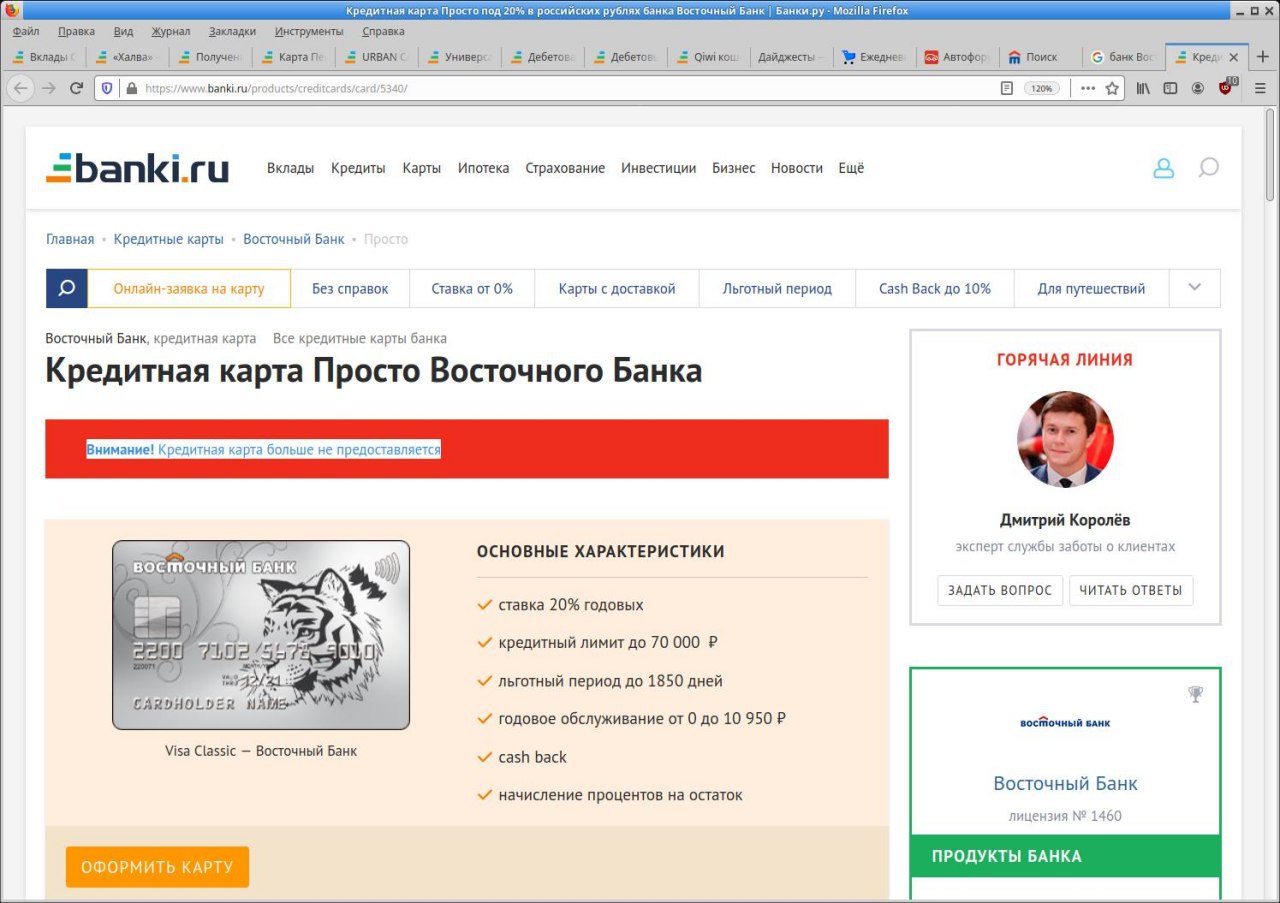The height and width of the screenshot is (903, 1280).
Task: Select the Для путешествий filter
Action: point(1091,288)
